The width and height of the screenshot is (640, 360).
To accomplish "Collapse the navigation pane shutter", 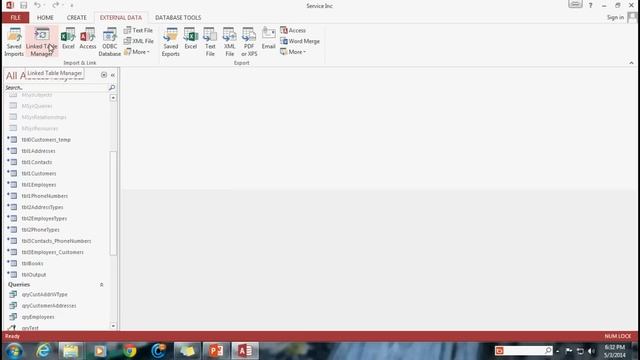I will coord(113,75).
